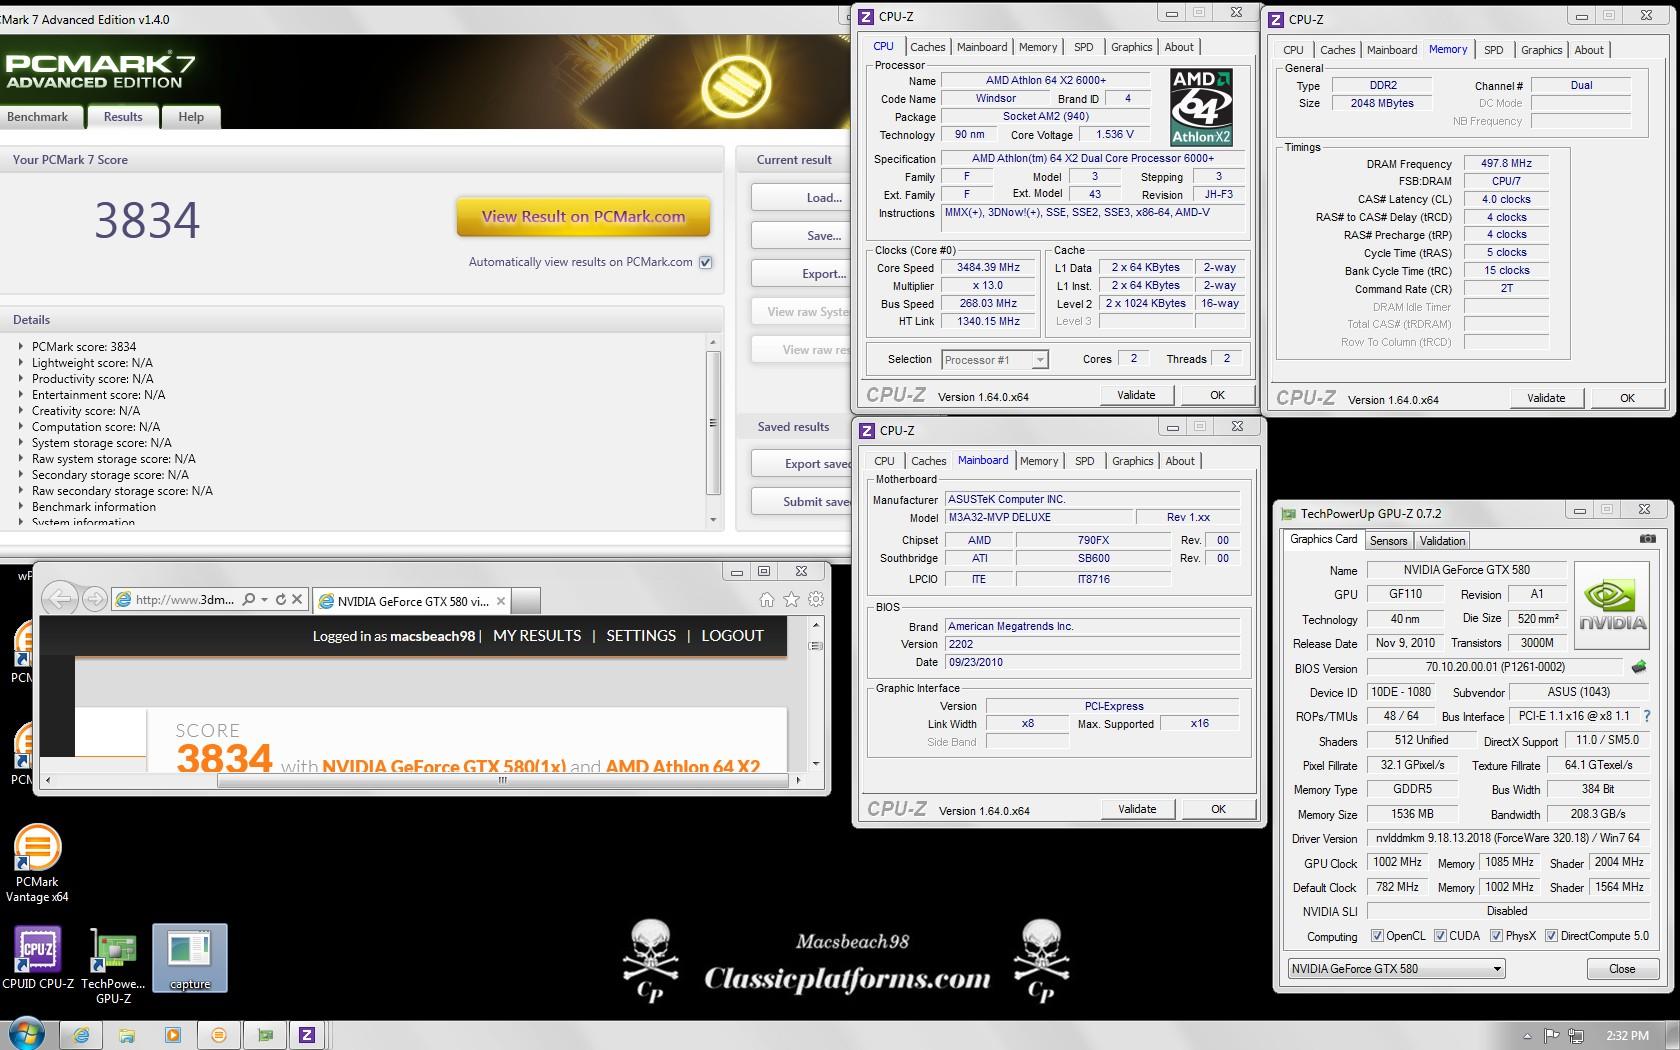Expand the Lightweight score detail row
This screenshot has height=1050, width=1680.
point(21,363)
